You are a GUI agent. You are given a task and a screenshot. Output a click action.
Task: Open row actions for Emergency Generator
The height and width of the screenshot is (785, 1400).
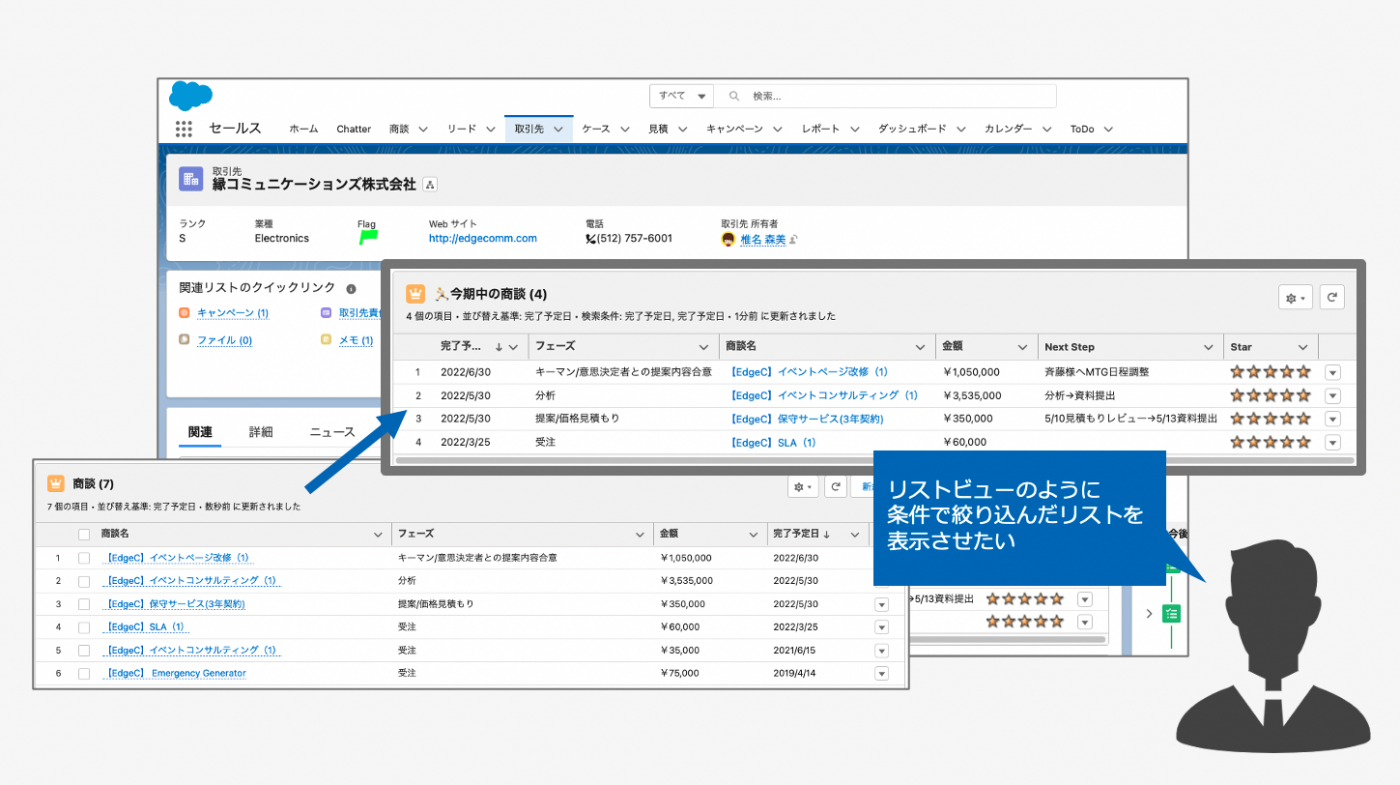tap(881, 674)
